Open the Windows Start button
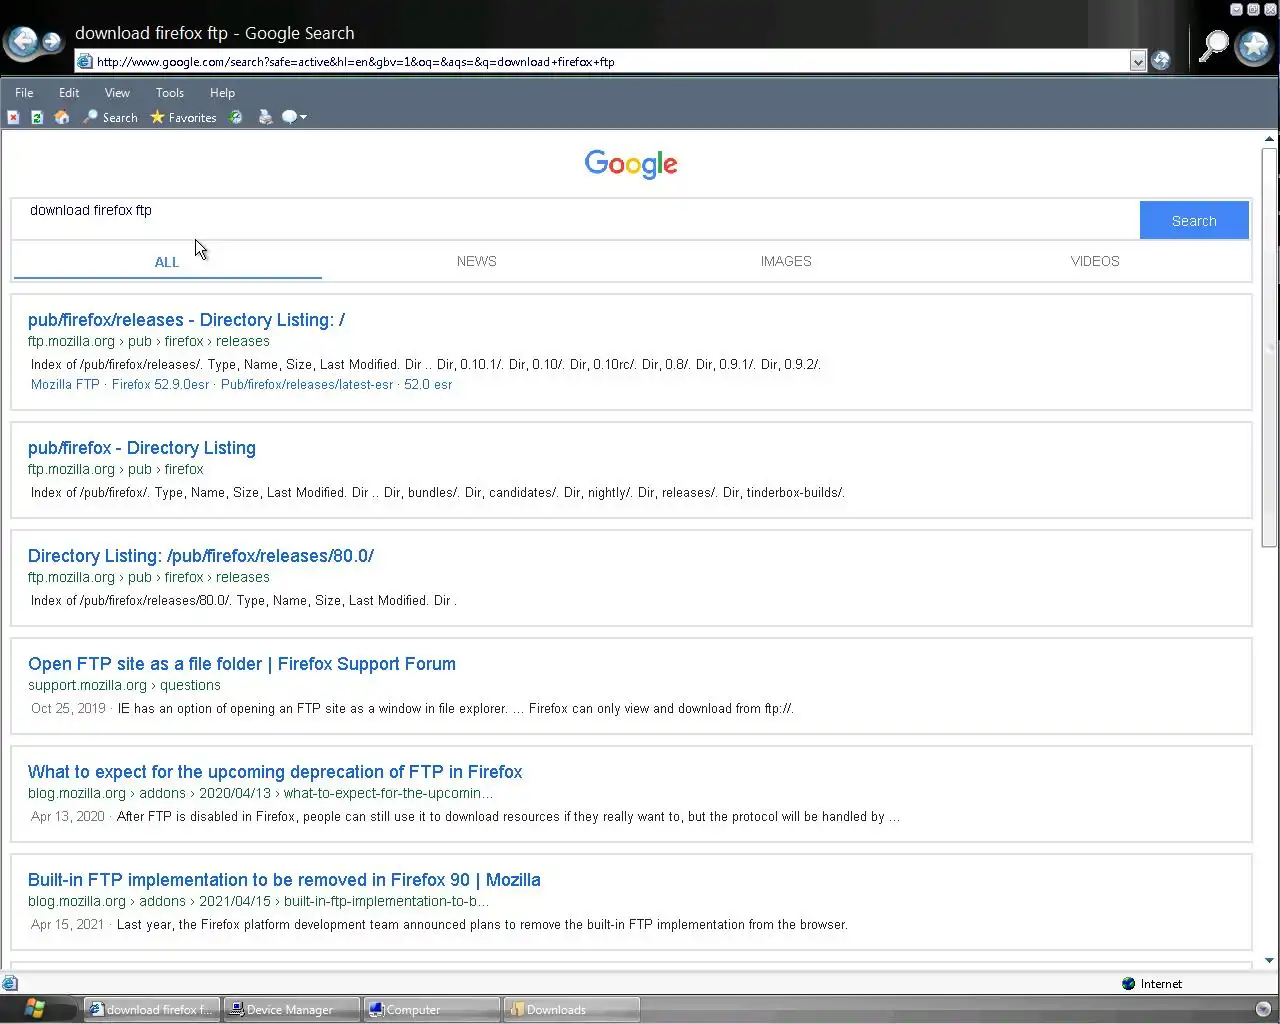Screen dimensions: 1280x1024 (37, 1008)
